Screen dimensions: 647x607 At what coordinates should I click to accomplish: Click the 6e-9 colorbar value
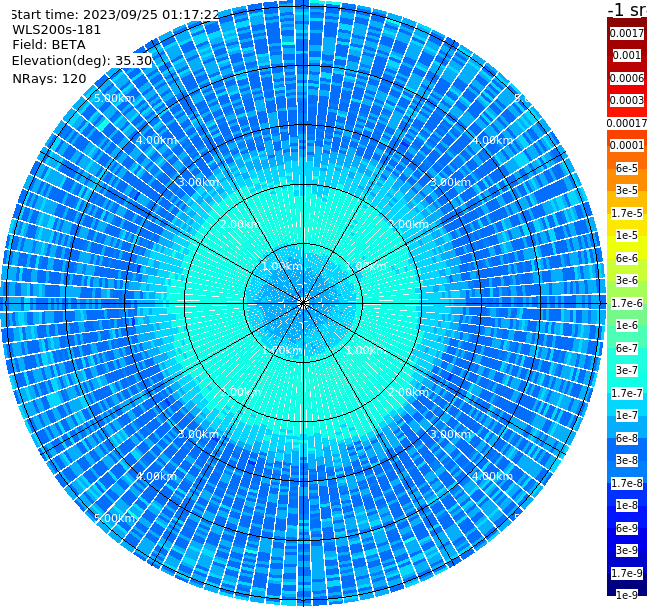(627, 528)
